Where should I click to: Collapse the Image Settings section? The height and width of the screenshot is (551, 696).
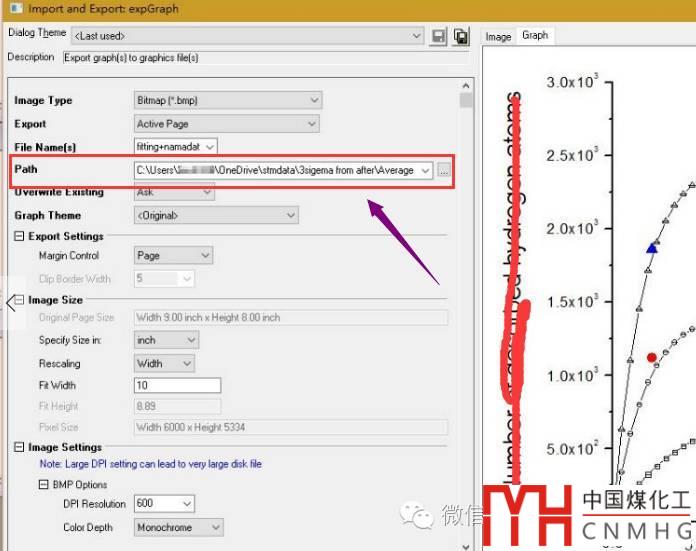coord(19,447)
